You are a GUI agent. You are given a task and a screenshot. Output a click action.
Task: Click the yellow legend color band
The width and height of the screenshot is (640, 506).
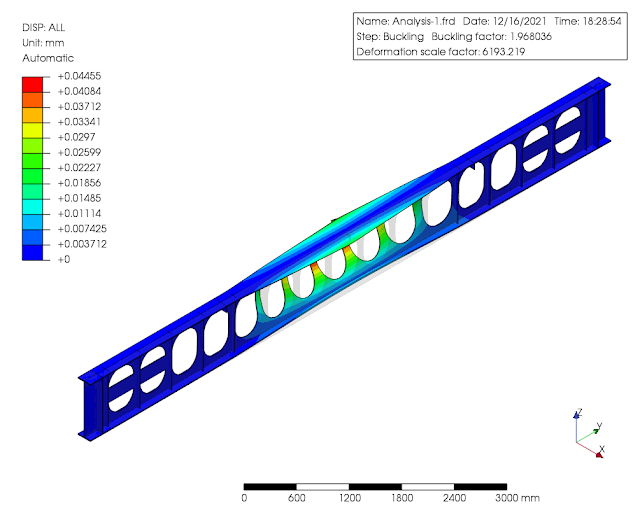tap(32, 130)
